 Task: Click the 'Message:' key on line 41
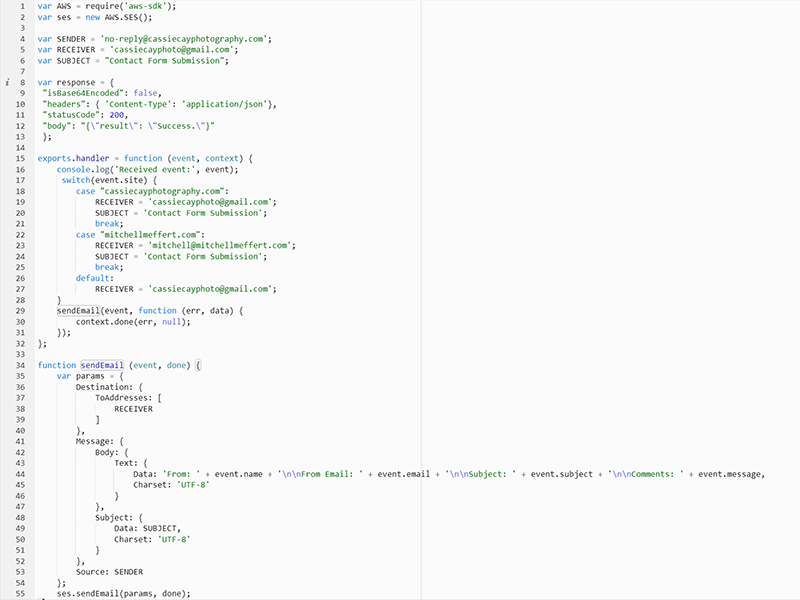coord(95,441)
